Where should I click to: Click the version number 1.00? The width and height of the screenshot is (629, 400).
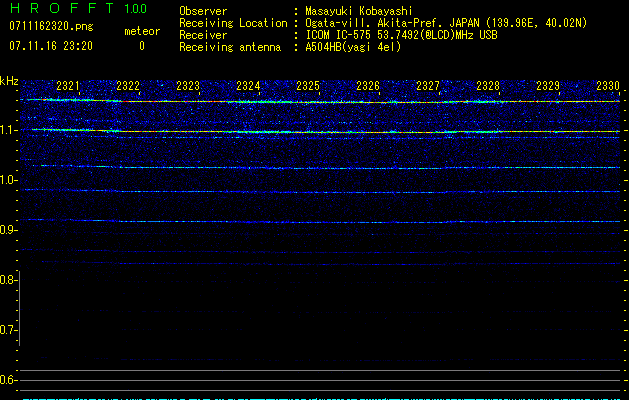pos(134,9)
